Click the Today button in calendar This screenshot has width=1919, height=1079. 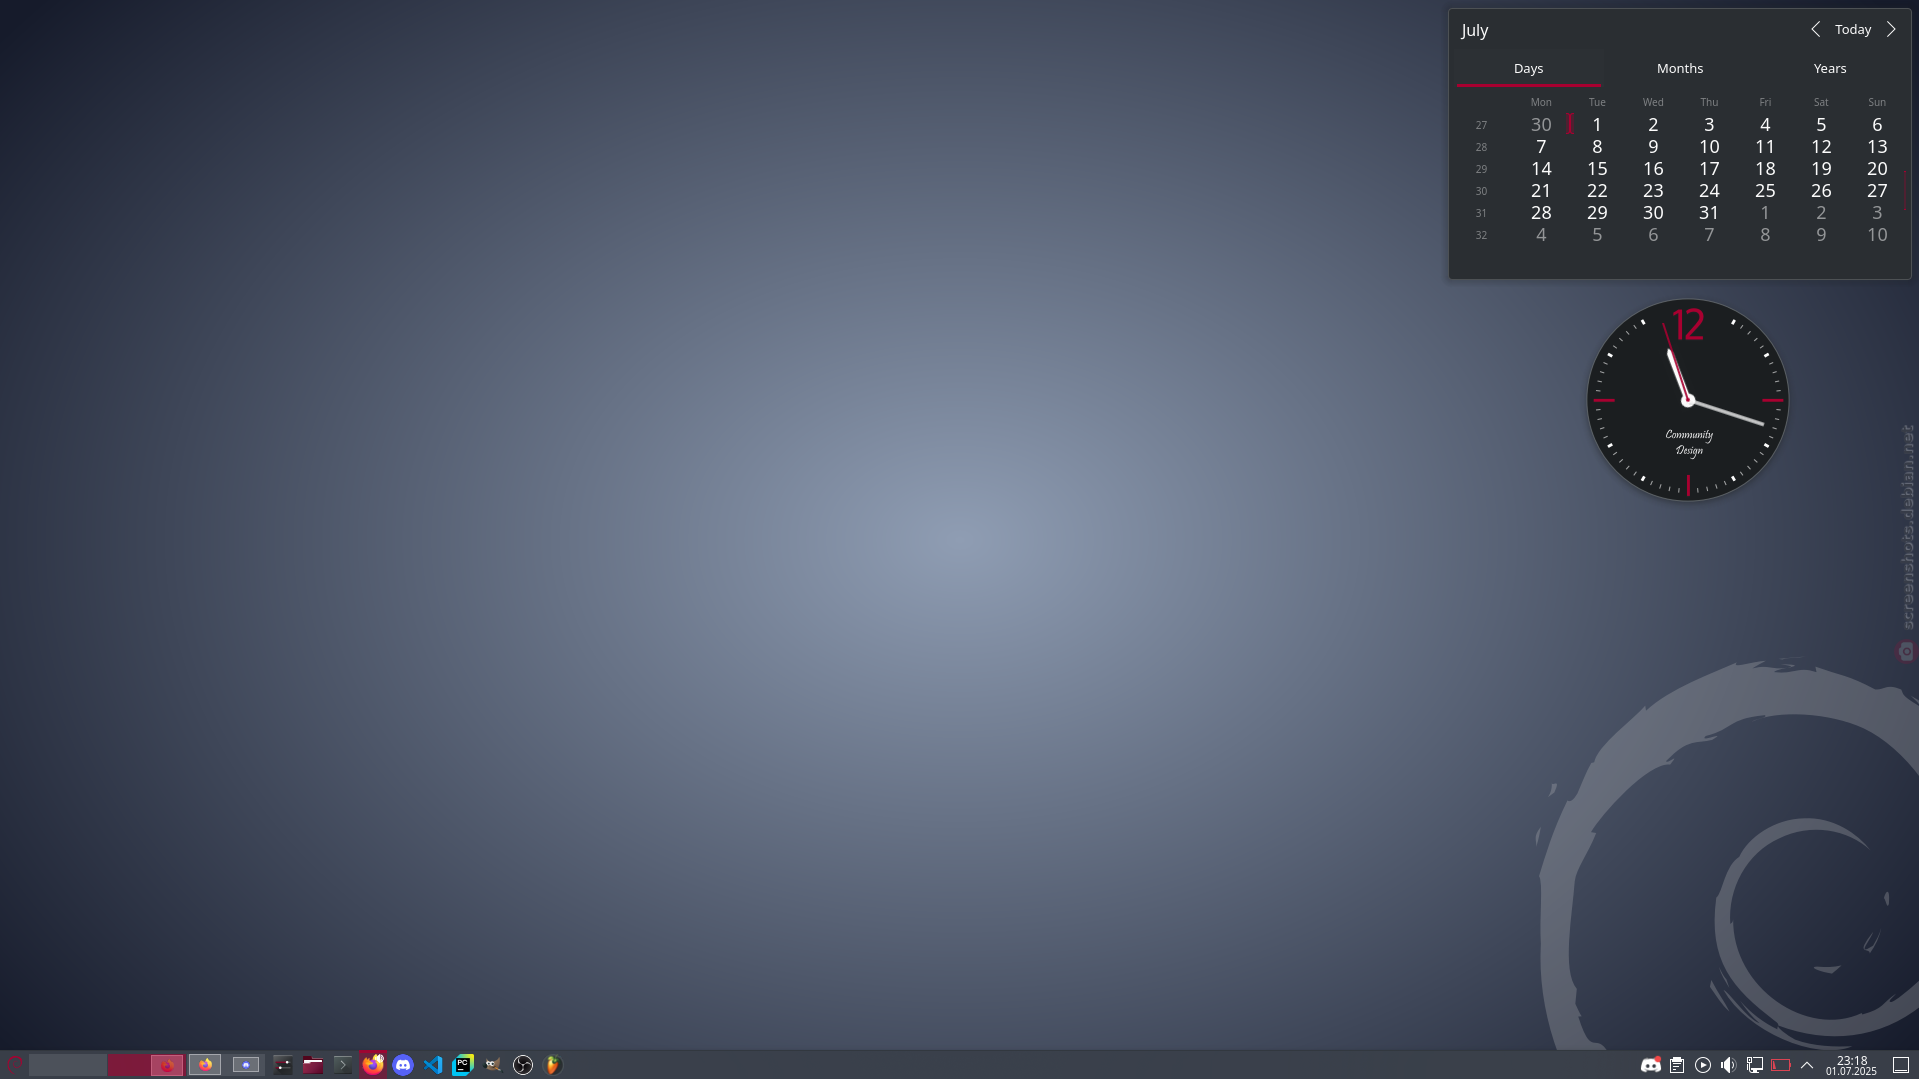pos(1853,30)
